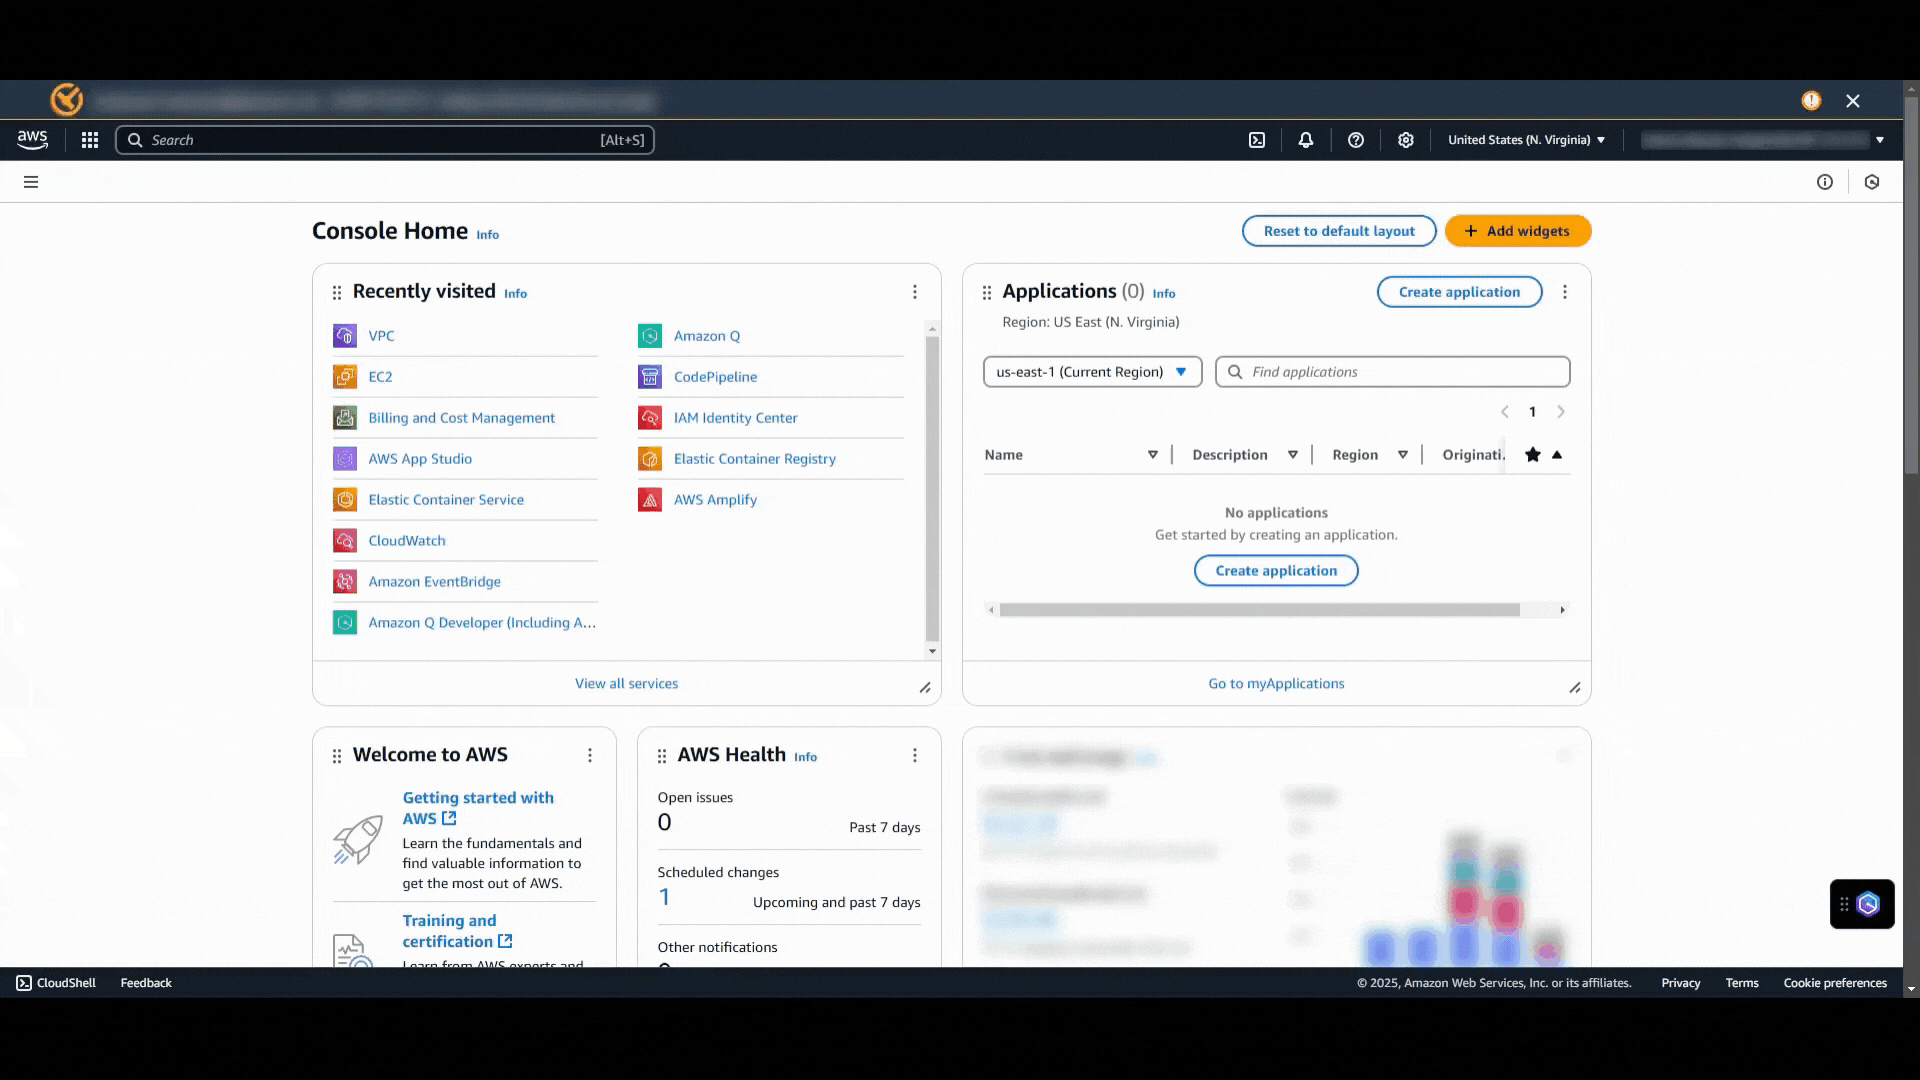Open the us-east-1 (Current Region) dropdown
This screenshot has width=1920, height=1080.
pyautogui.click(x=1091, y=371)
